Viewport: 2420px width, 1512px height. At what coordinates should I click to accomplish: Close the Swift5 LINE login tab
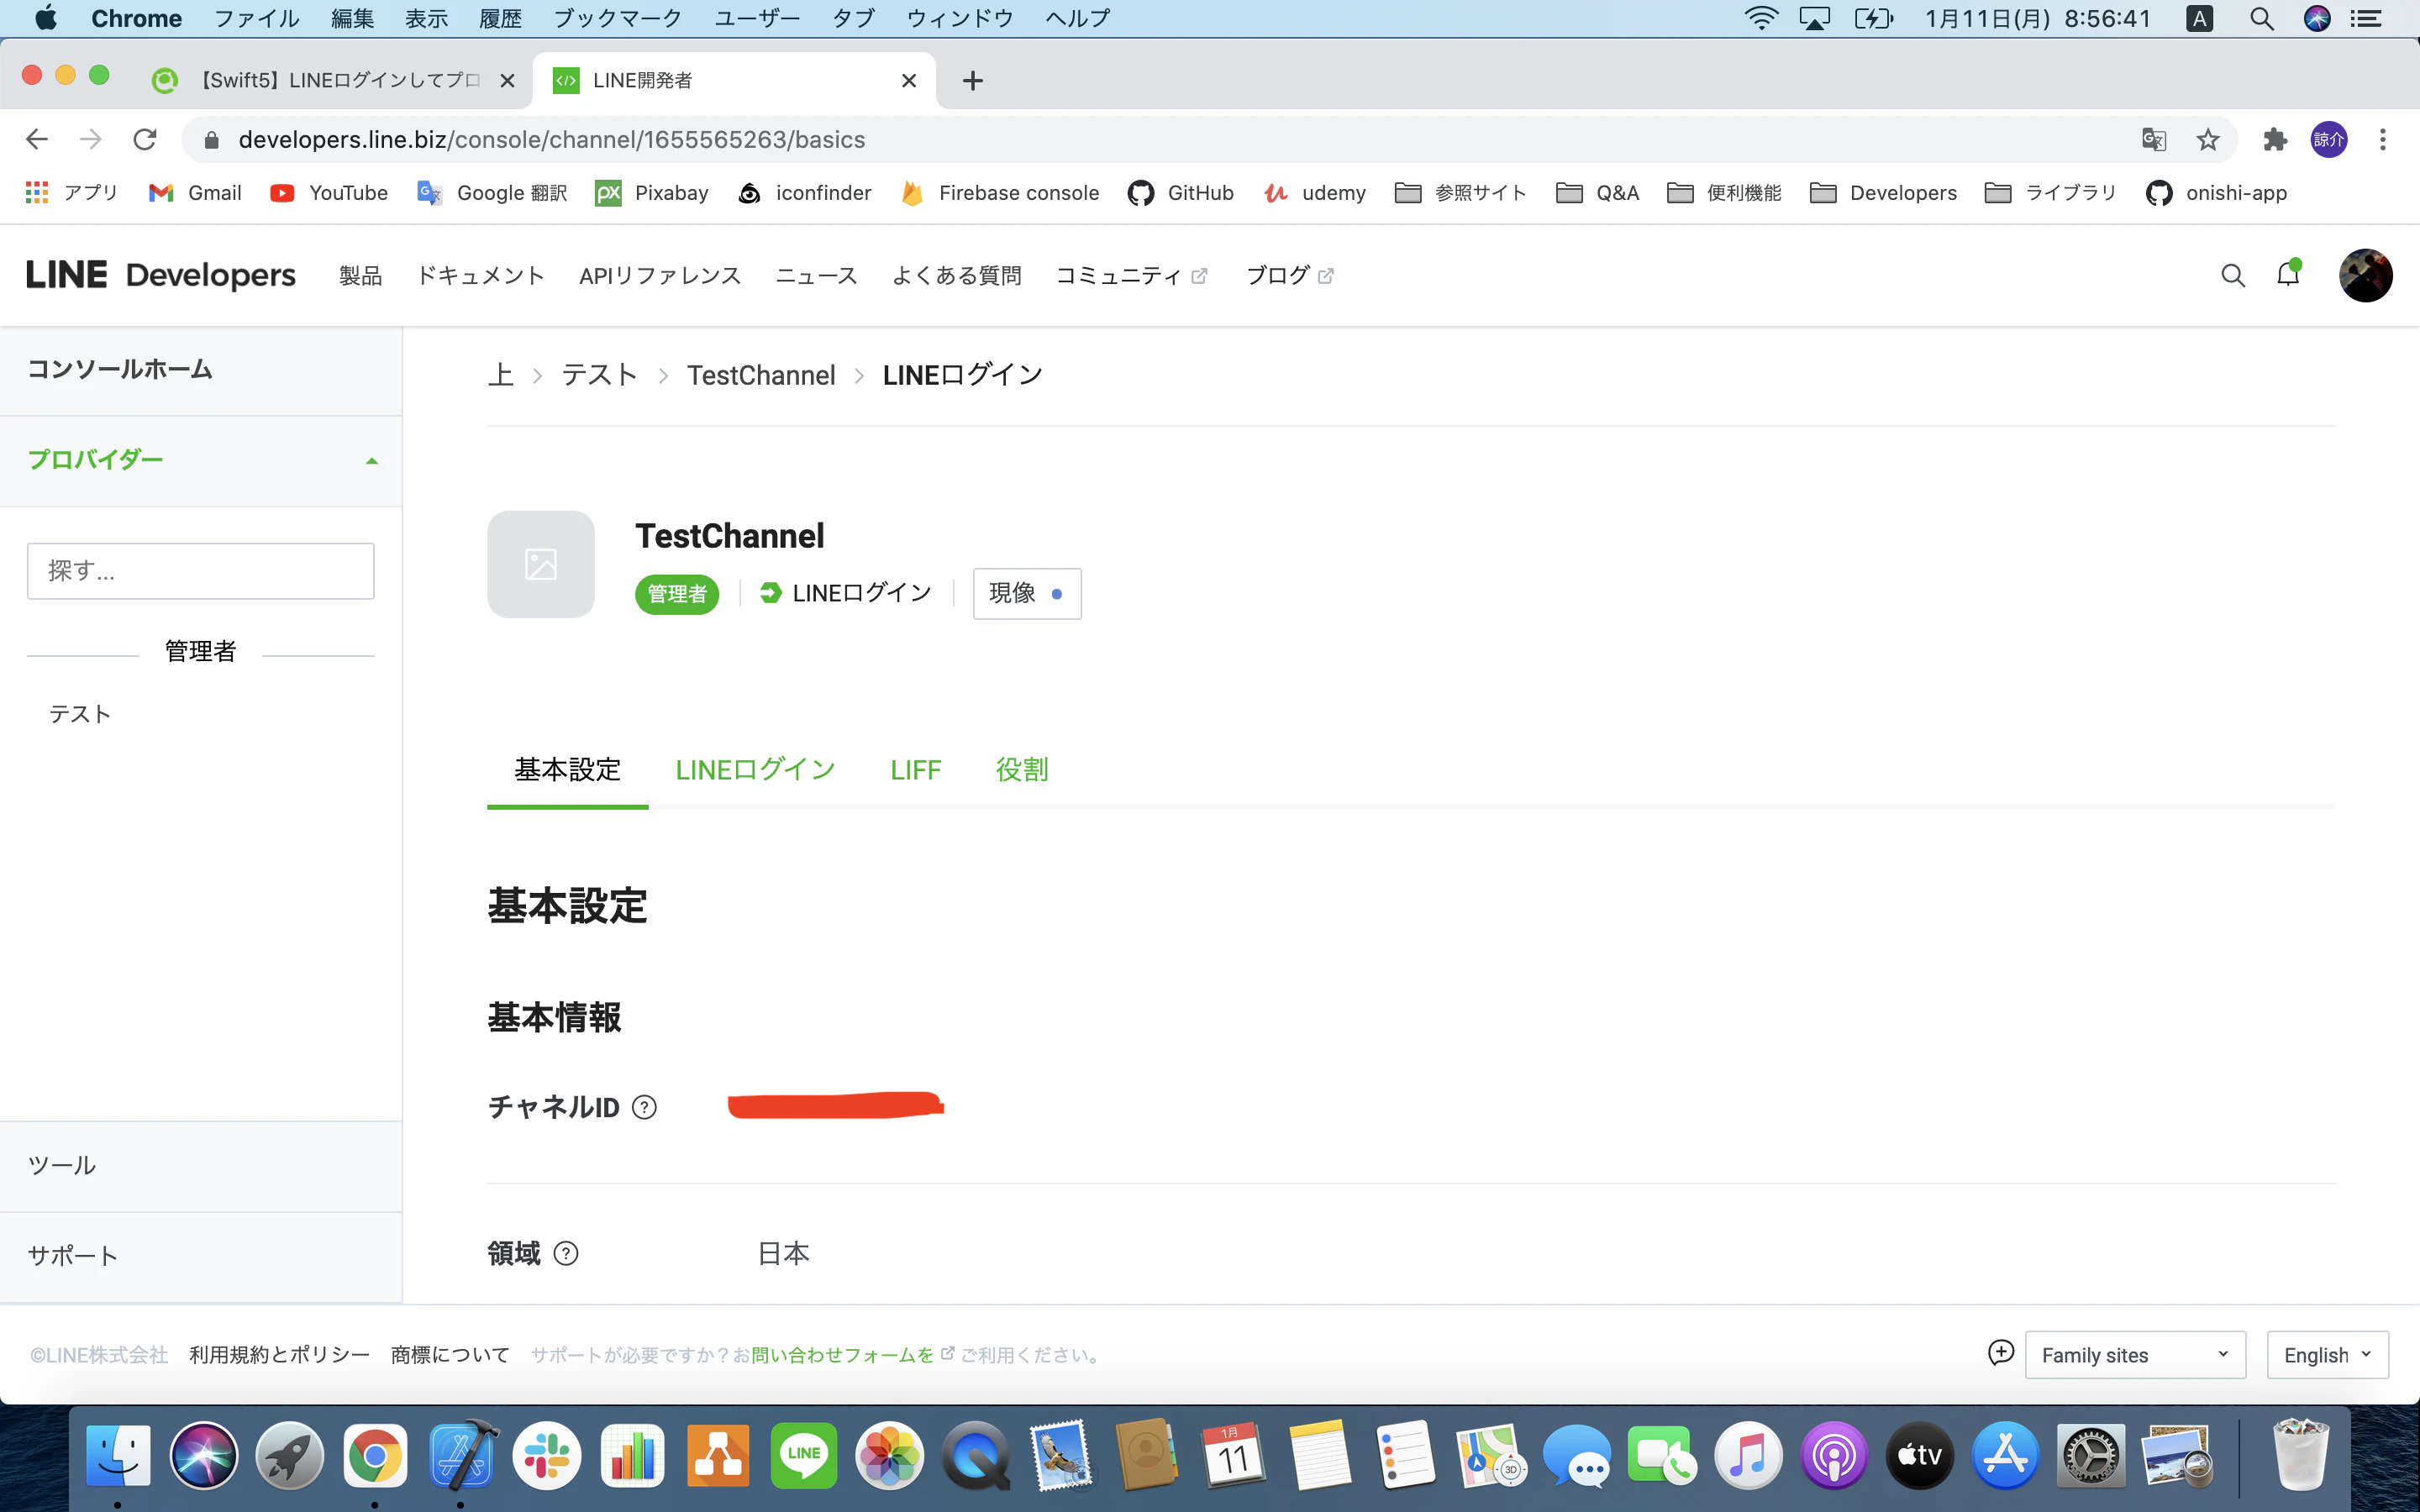[508, 81]
